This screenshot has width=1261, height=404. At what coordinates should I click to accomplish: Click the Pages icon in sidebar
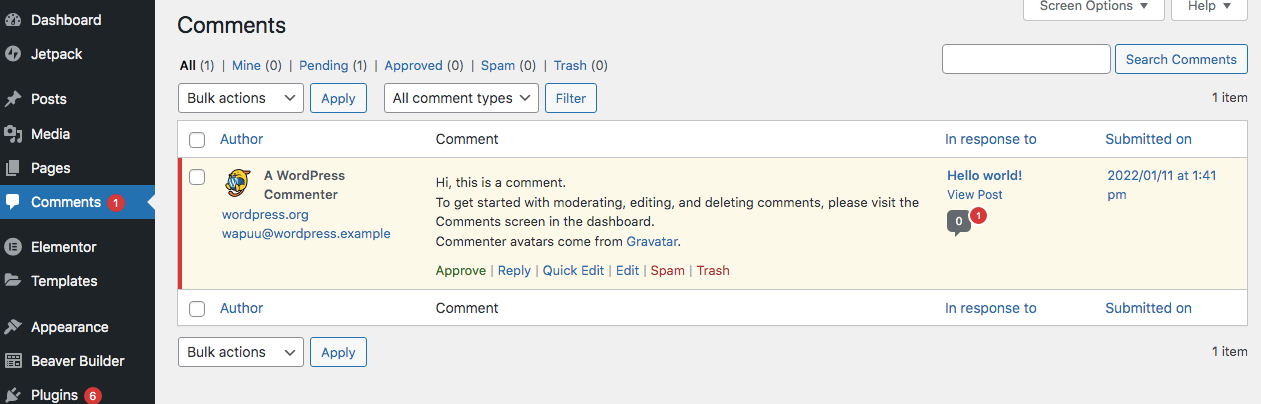(13, 168)
